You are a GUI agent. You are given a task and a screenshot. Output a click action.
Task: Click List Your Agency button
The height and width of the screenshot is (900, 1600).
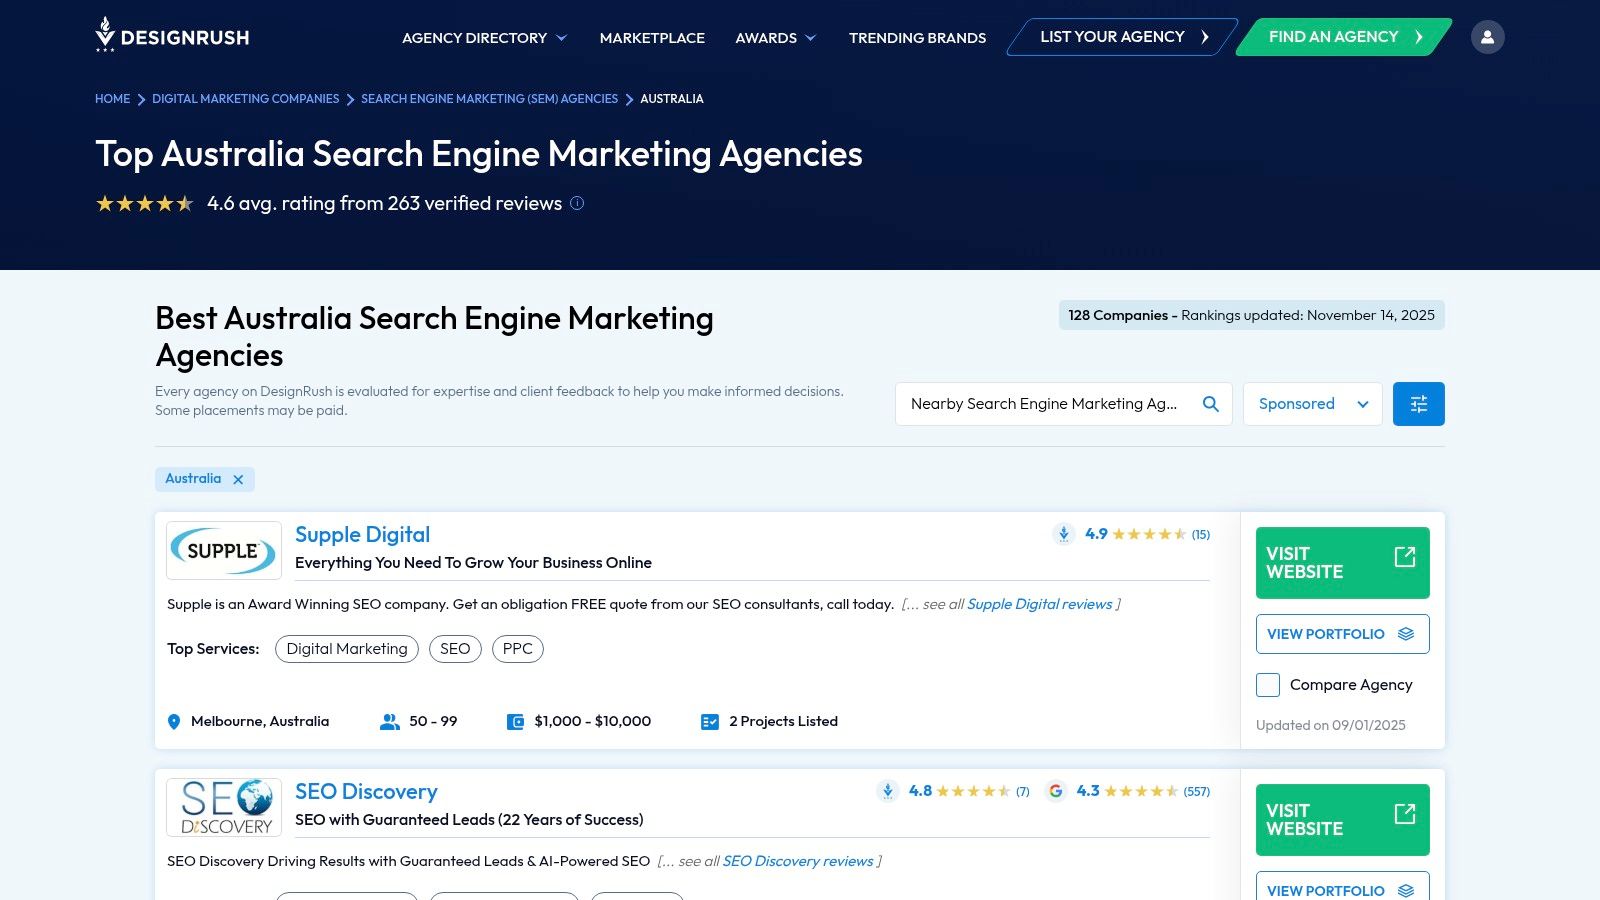(x=1122, y=37)
